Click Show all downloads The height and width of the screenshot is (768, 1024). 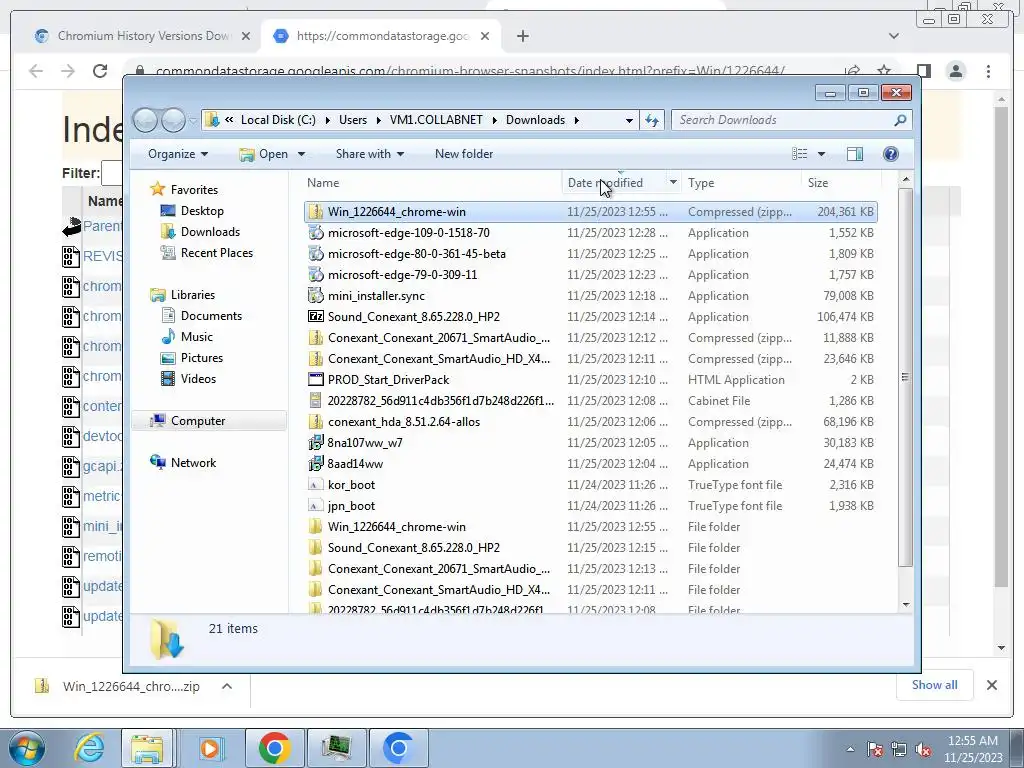point(935,685)
